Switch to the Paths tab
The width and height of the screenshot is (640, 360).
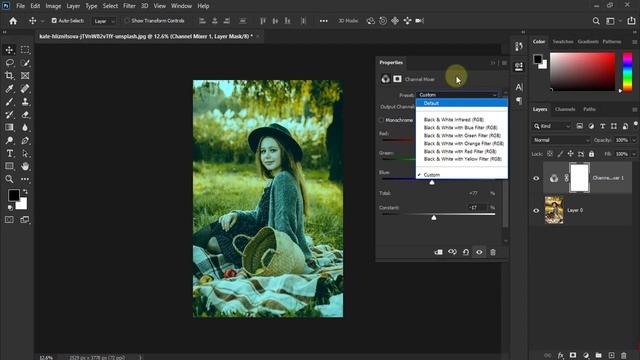[x=589, y=109]
